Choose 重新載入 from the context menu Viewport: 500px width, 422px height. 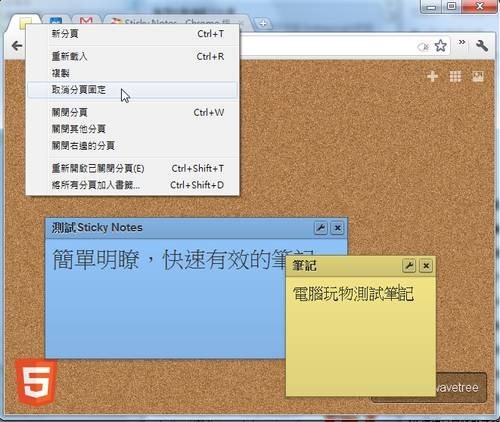point(132,56)
